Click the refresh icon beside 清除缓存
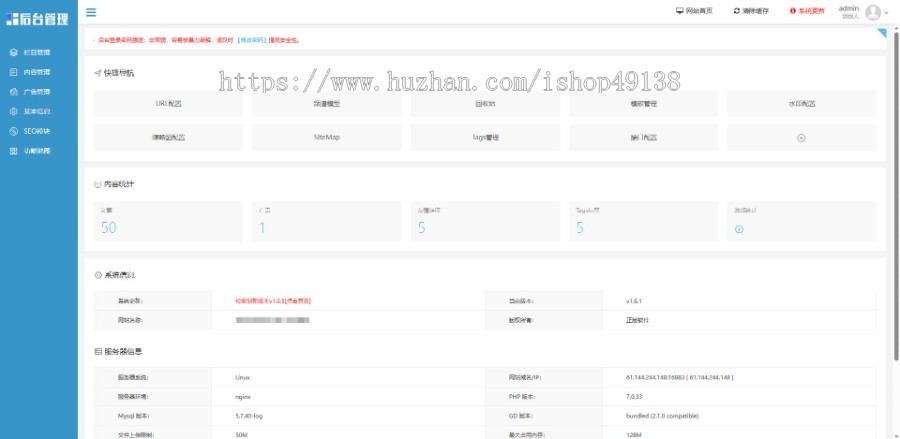900x439 pixels. click(x=736, y=11)
